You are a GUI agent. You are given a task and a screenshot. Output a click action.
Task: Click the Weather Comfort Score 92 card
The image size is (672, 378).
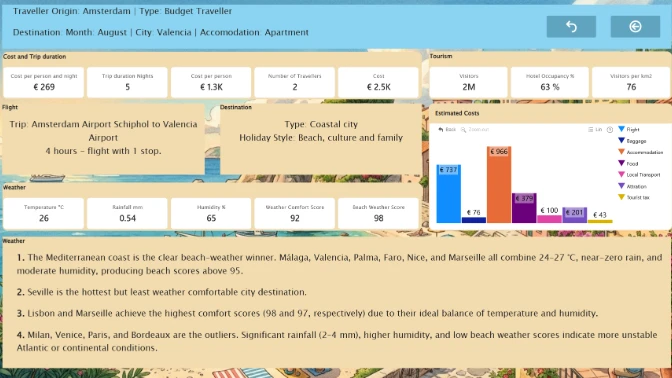pyautogui.click(x=294, y=213)
